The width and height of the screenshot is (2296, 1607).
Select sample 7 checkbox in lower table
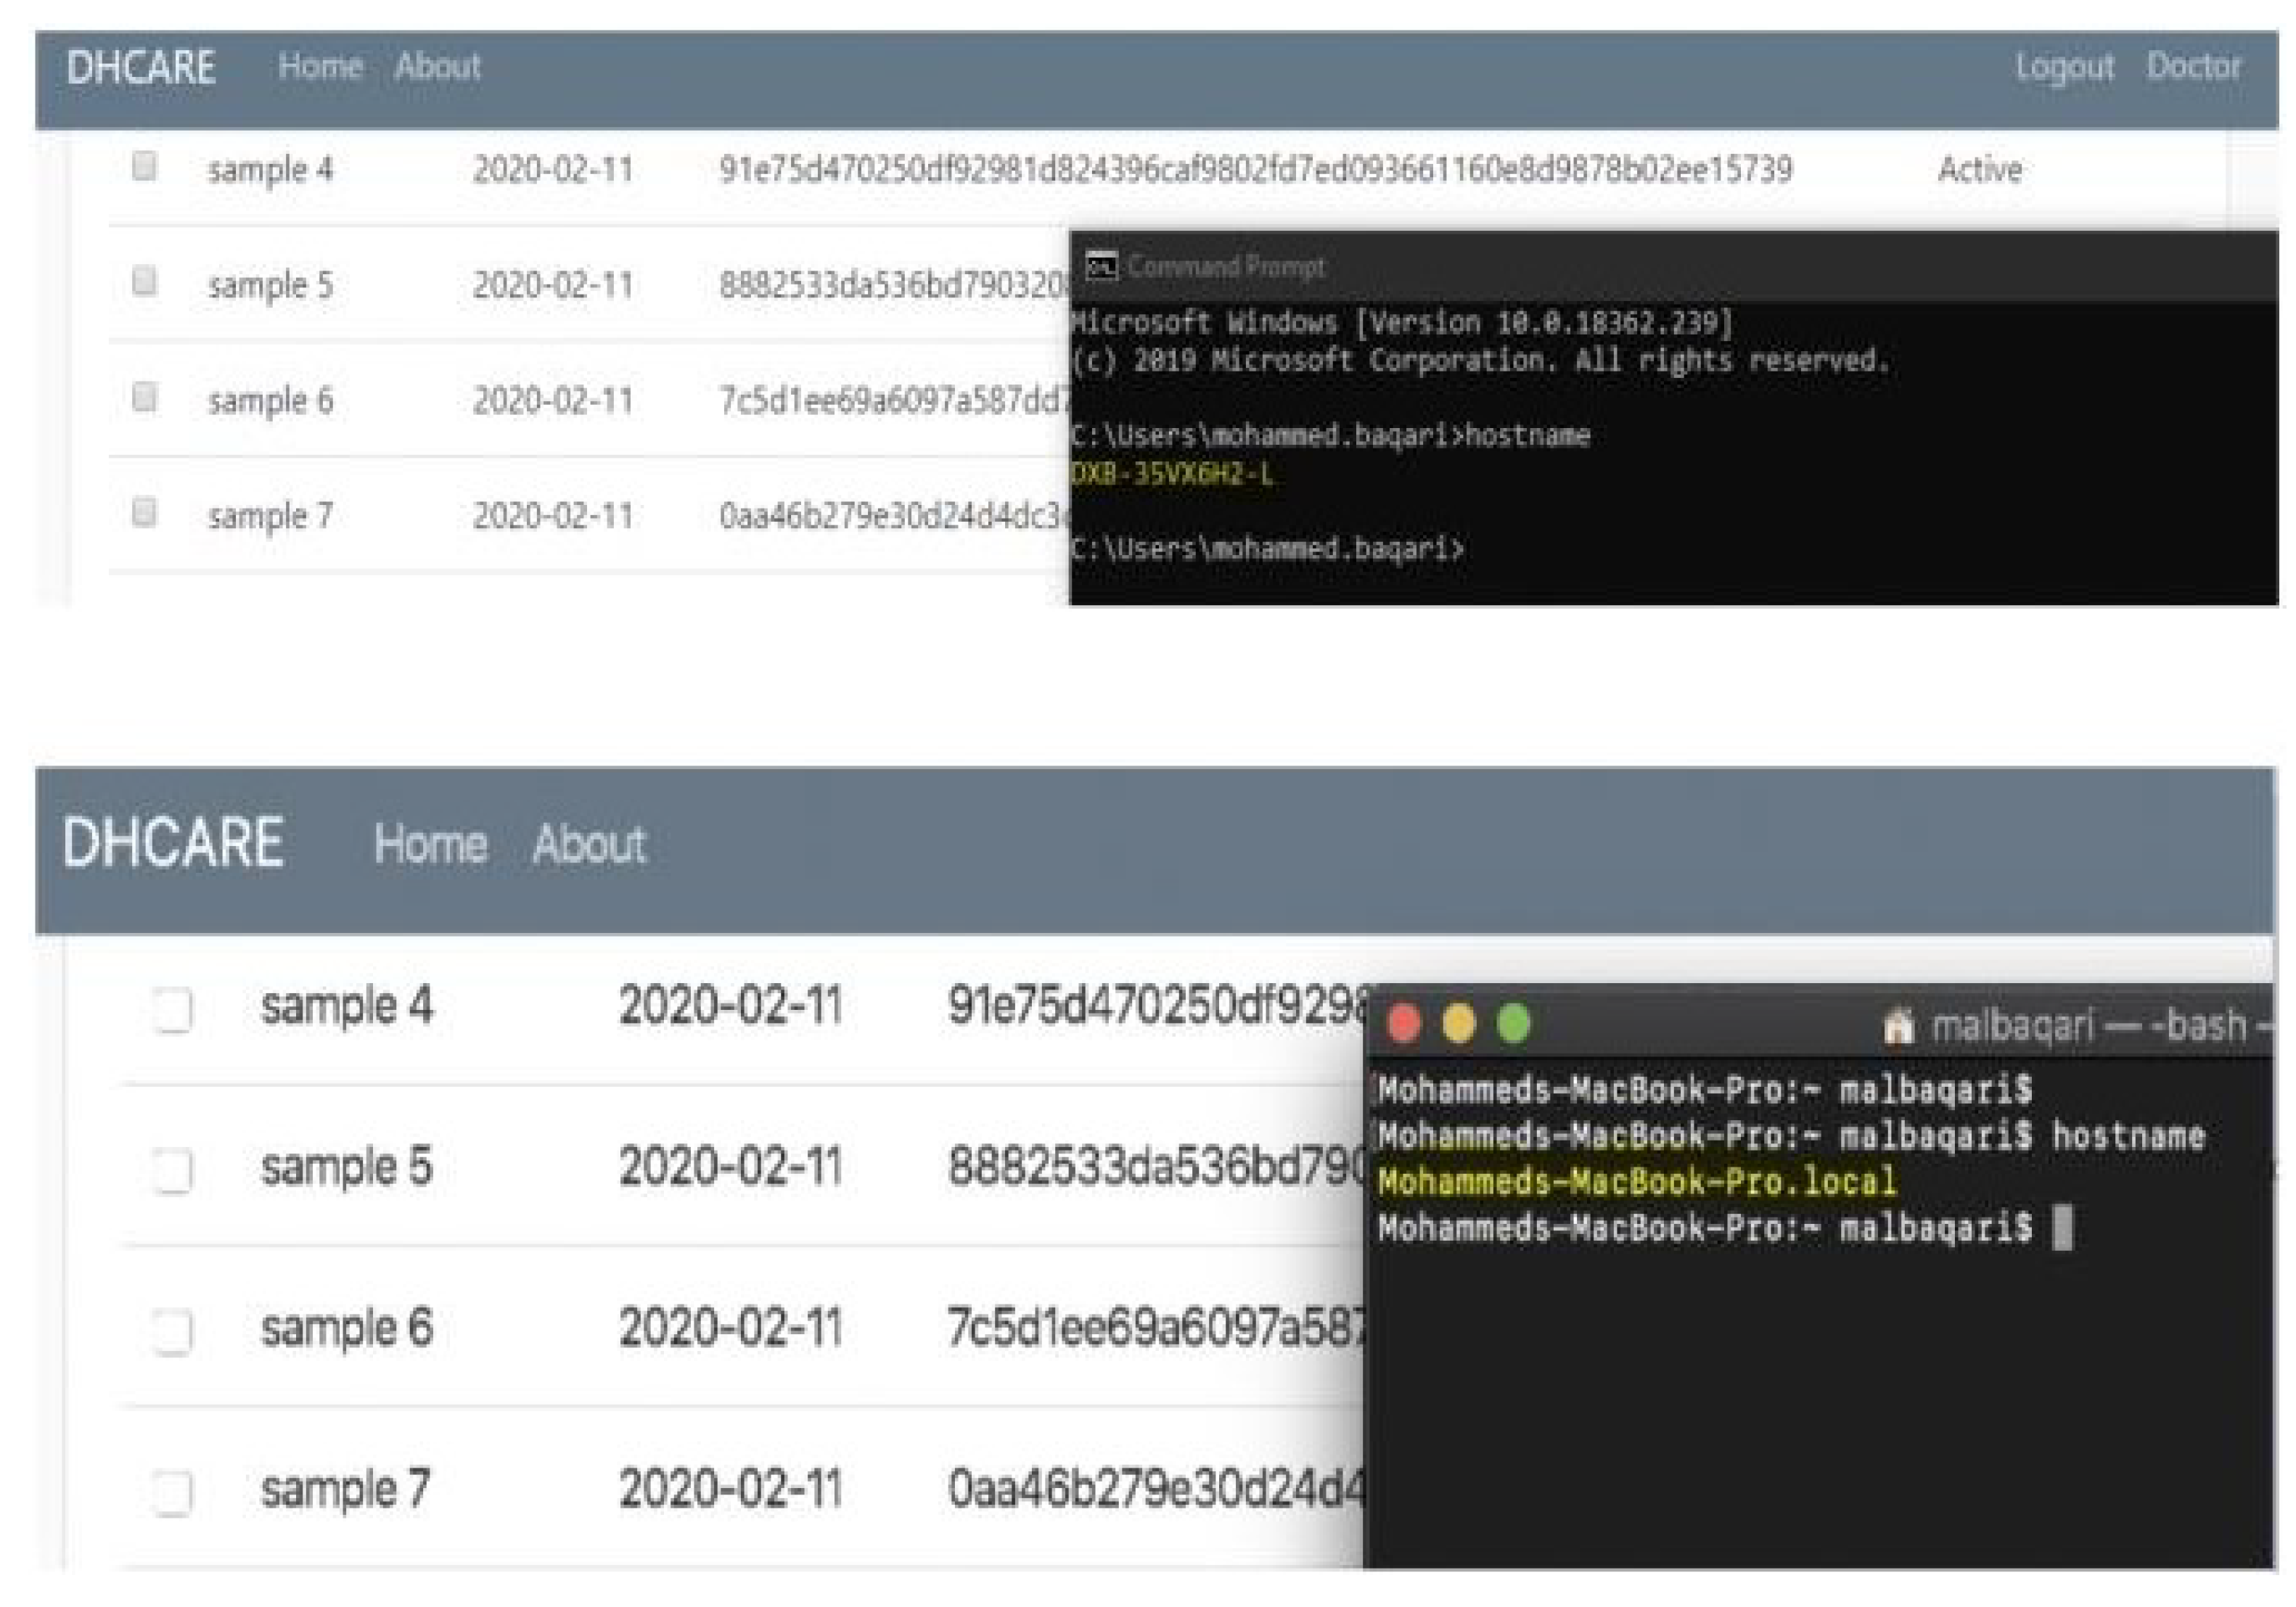coord(172,1493)
